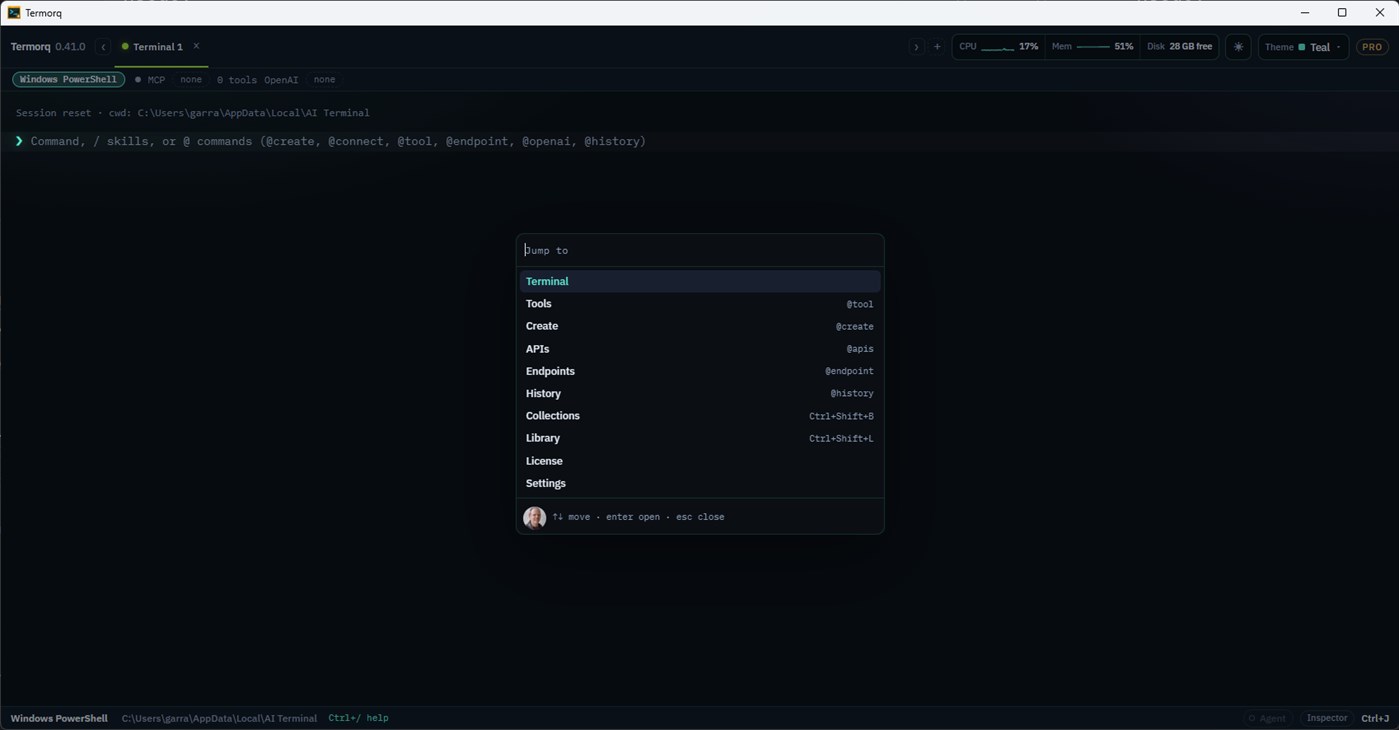The image size is (1399, 730).
Task: Click the Termorq title bar app icon
Action: [x=14, y=13]
